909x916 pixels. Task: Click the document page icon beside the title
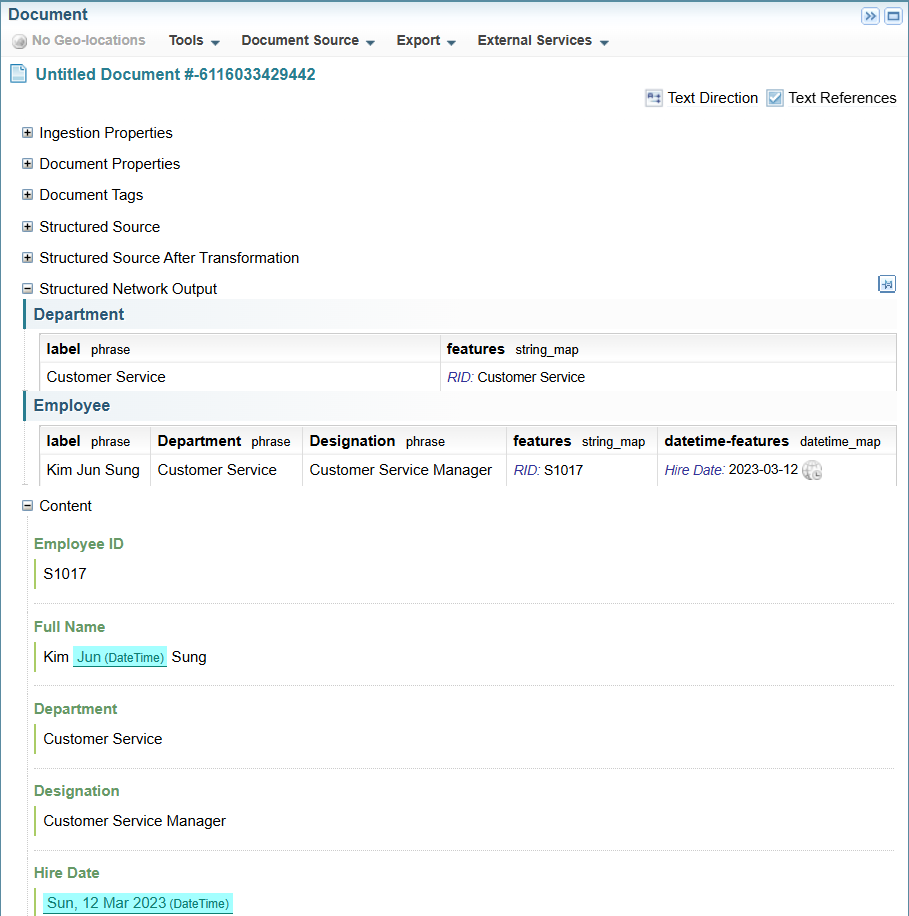pyautogui.click(x=18, y=74)
